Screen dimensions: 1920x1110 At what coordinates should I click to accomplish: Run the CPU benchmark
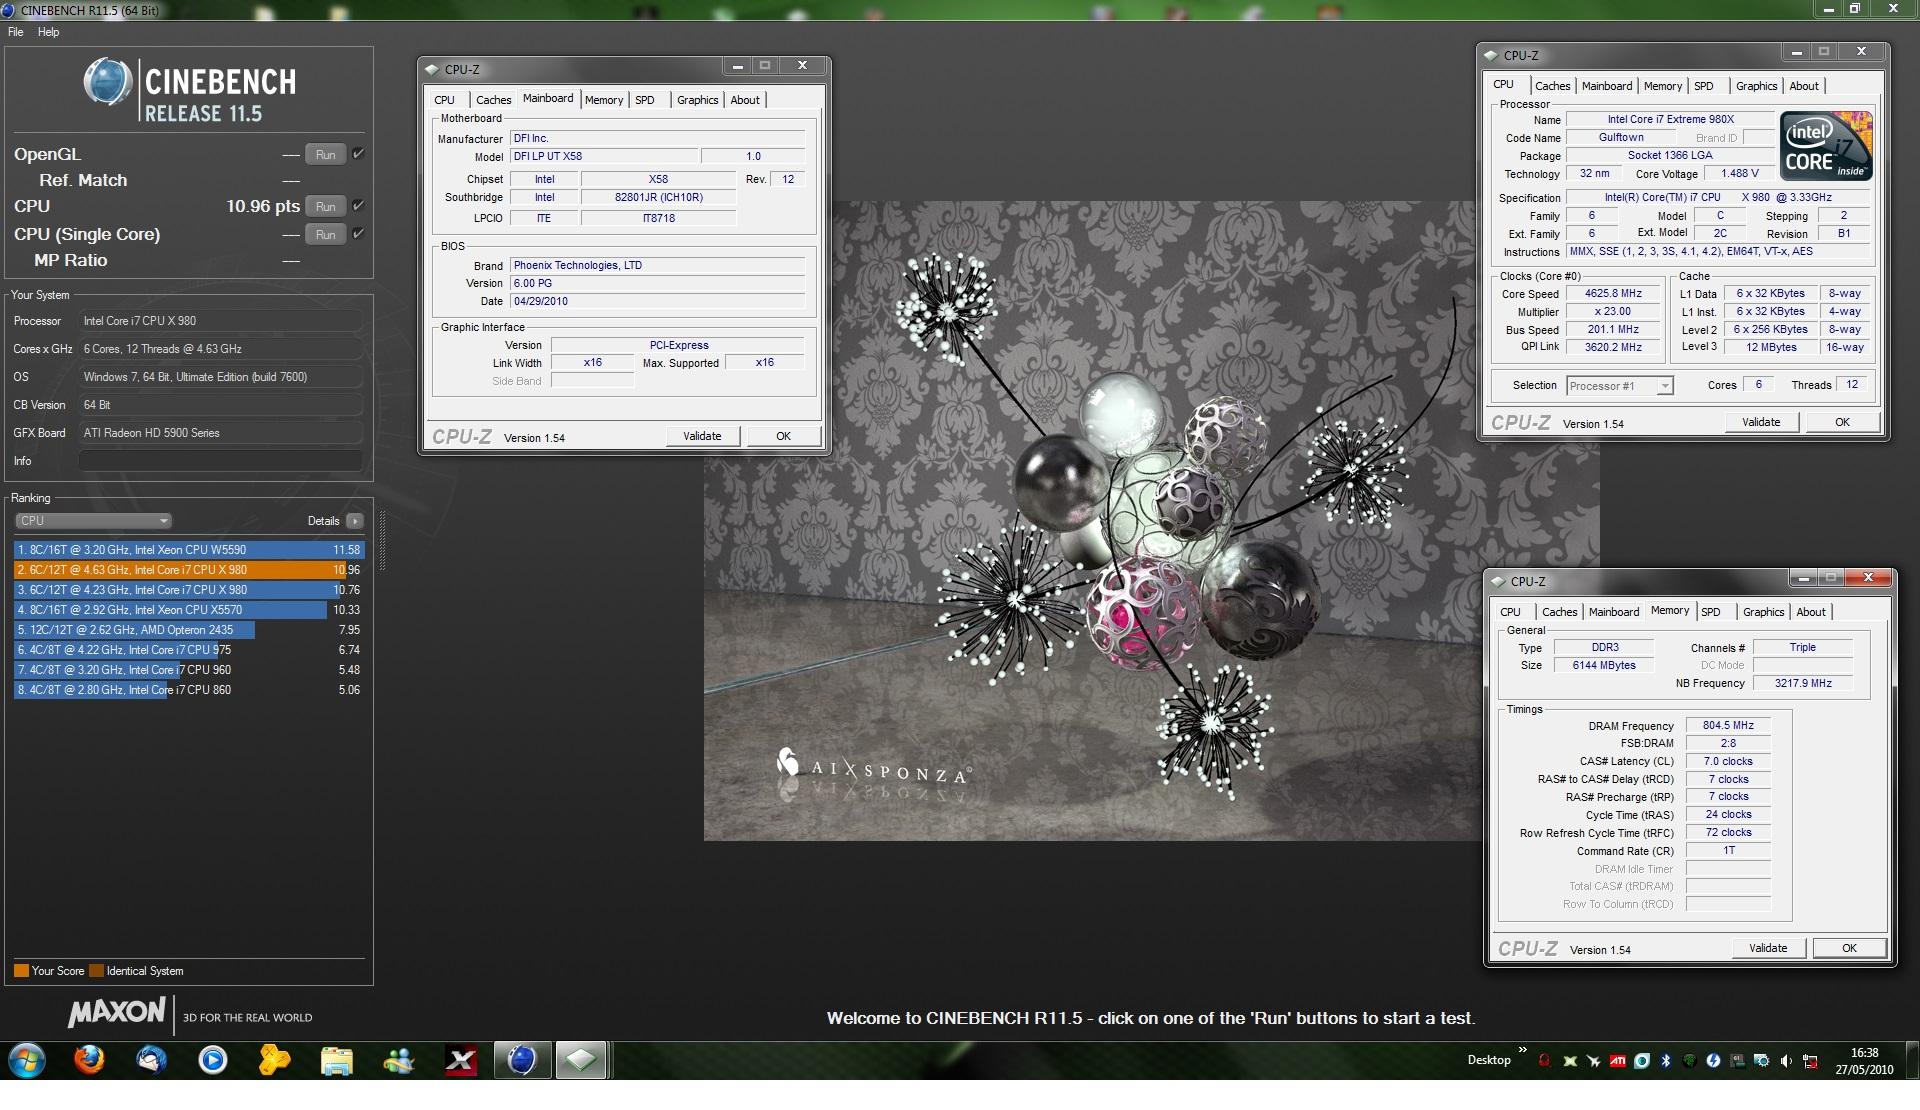click(326, 207)
